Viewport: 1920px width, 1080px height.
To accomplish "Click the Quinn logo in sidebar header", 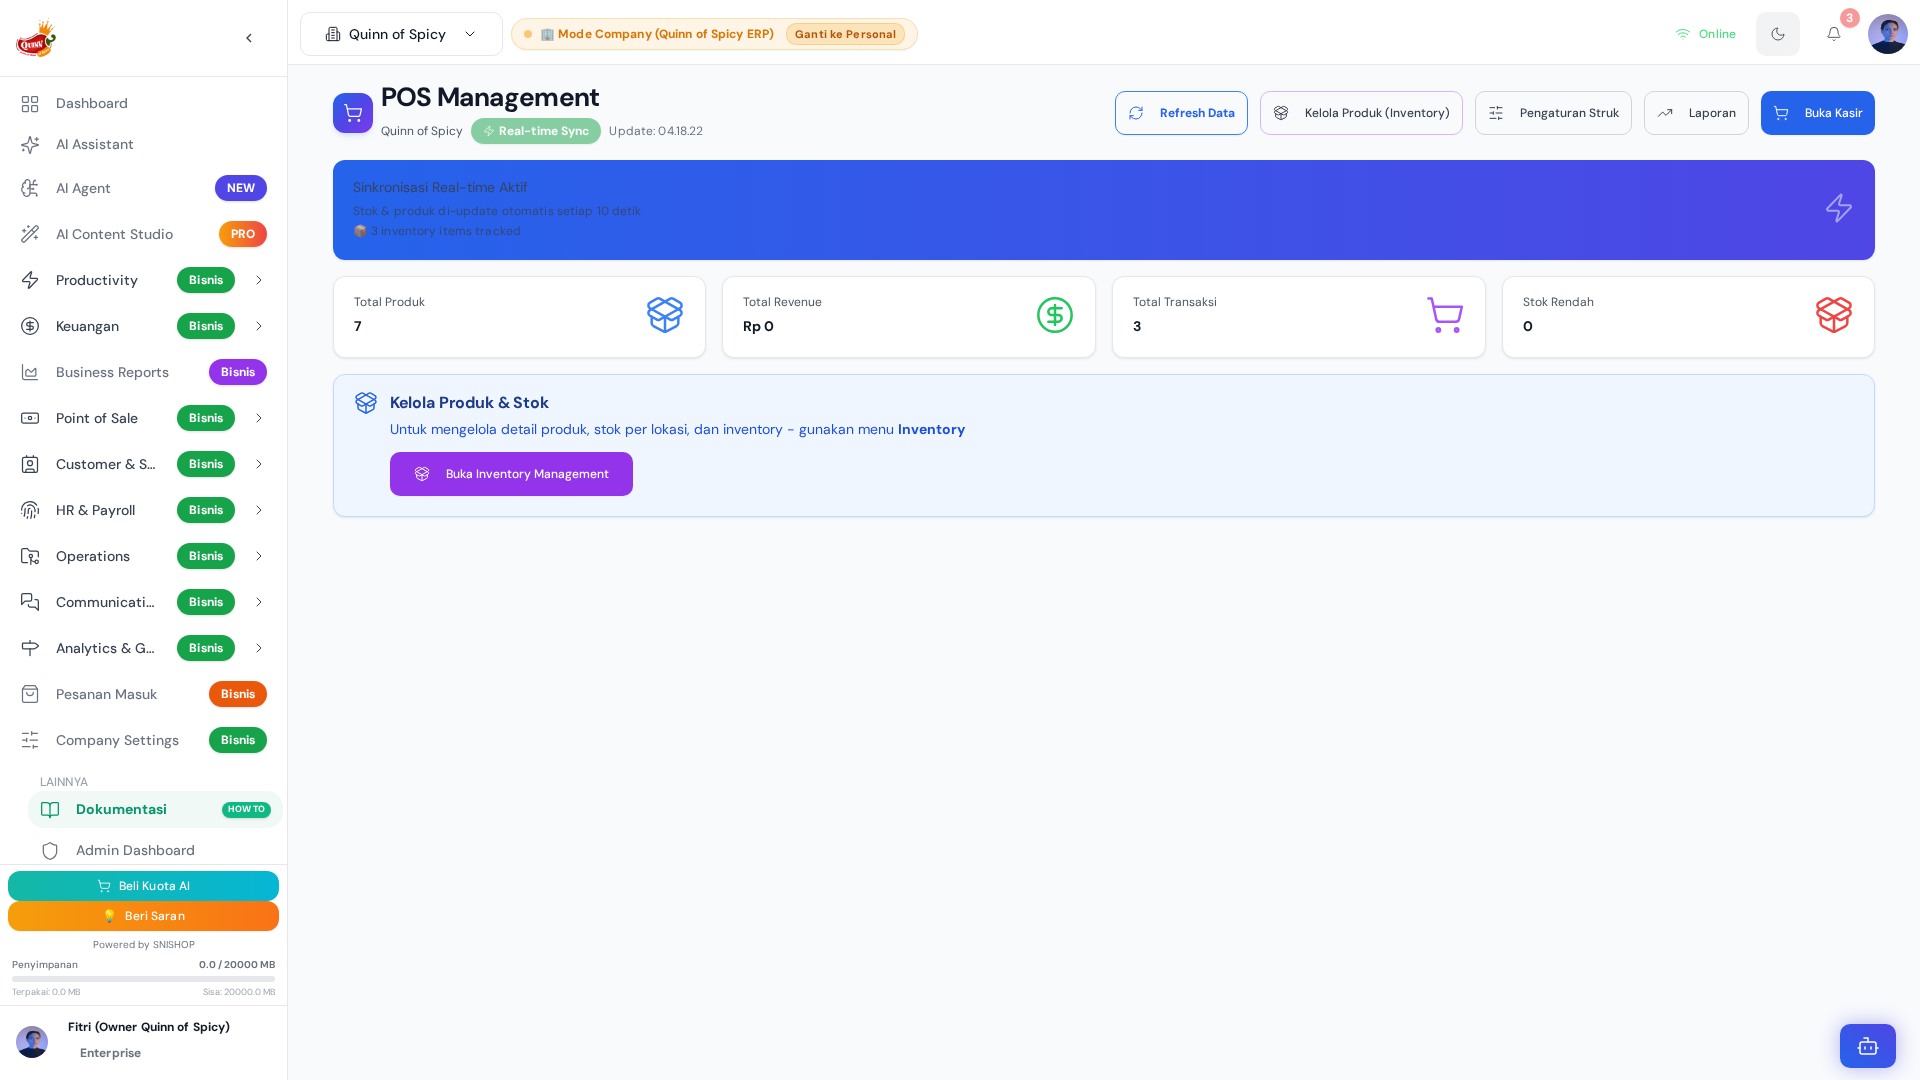I will coord(36,38).
